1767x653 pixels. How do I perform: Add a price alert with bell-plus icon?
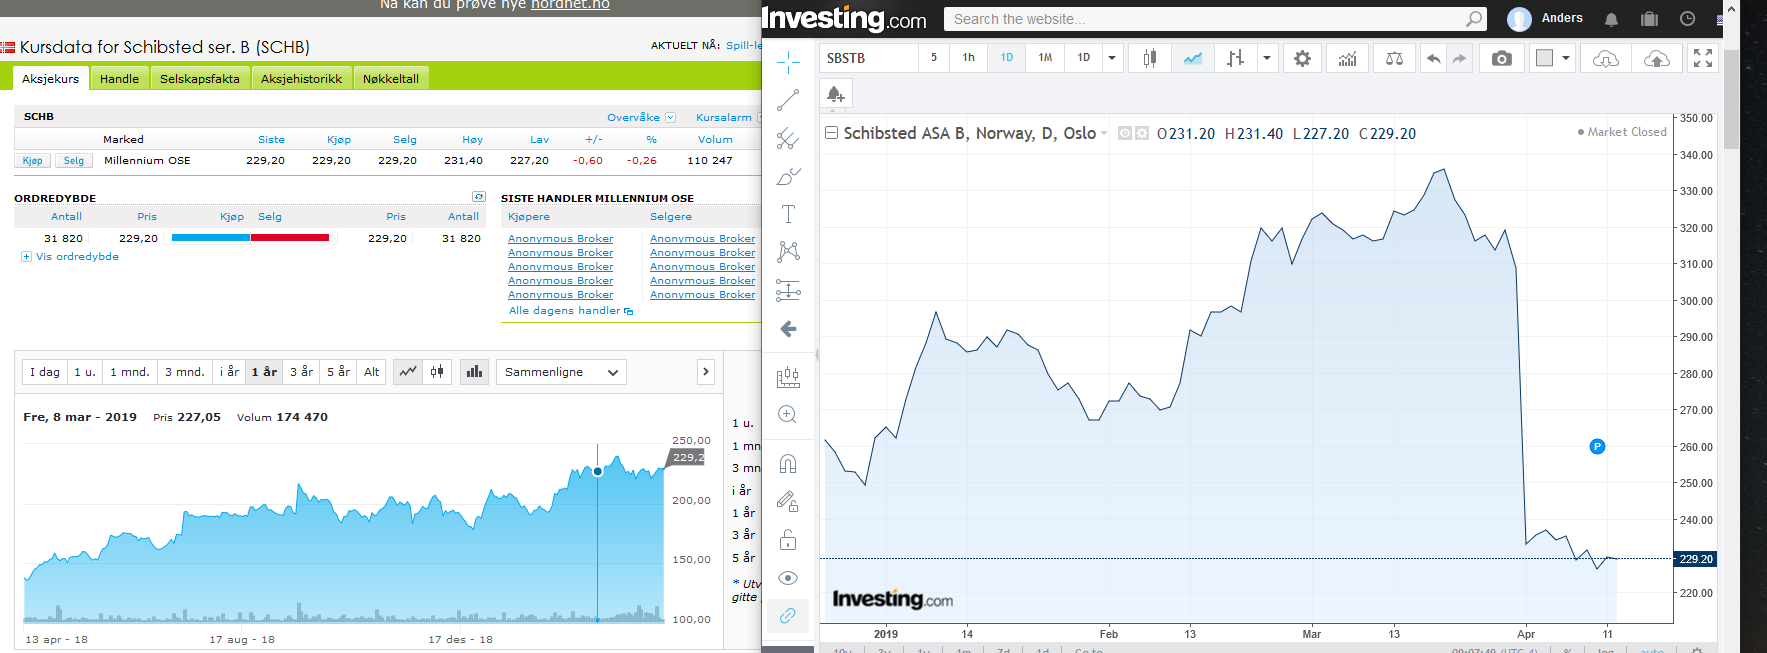[x=836, y=94]
